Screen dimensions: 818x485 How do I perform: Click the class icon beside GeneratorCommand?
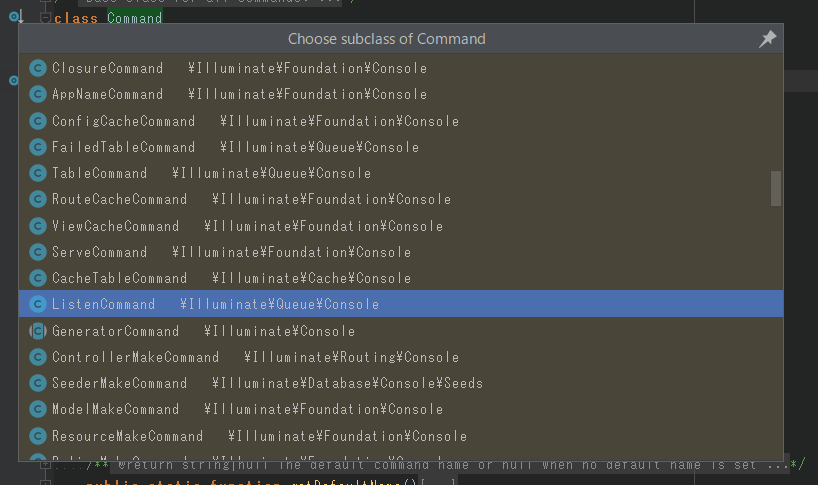click(x=38, y=331)
